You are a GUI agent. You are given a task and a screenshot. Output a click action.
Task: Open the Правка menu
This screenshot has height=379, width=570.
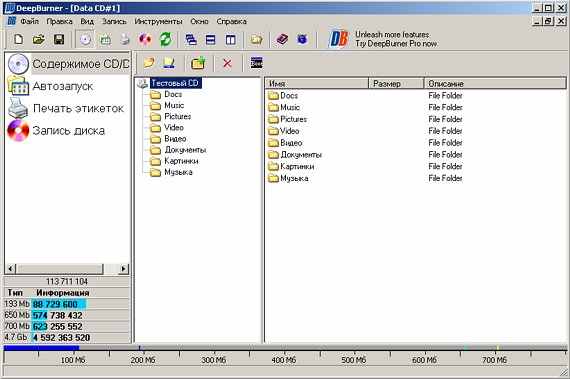coord(59,21)
